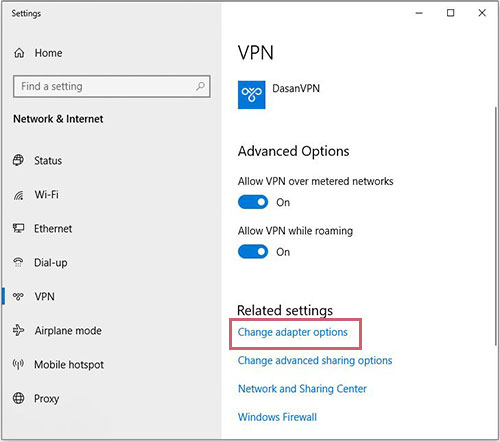Disable Allow VPN while roaming switch
The image size is (500, 442).
[253, 252]
